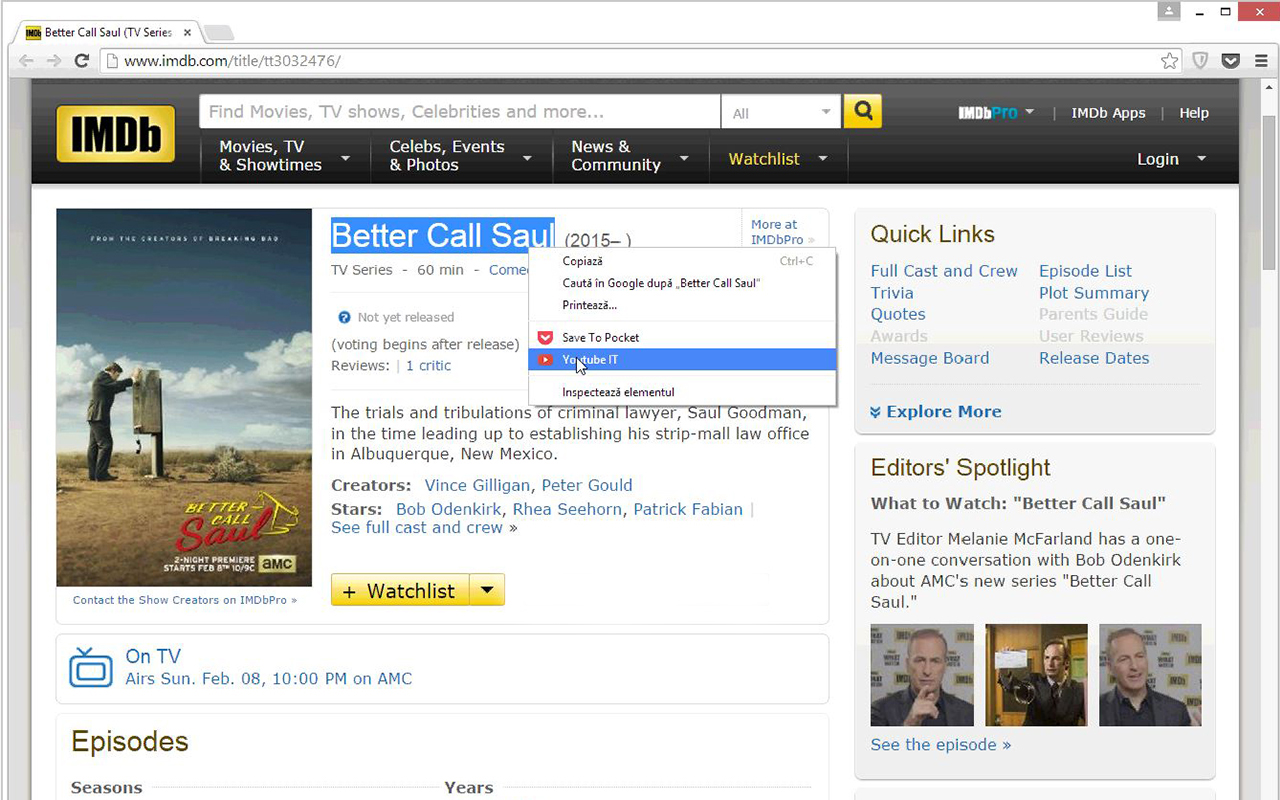Viewport: 1280px width, 800px height.
Task: Choose Printează... in the context menu
Action: pos(682,305)
